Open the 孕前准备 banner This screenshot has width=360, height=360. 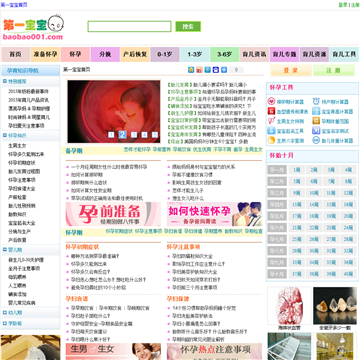pyautogui.click(x=113, y=214)
